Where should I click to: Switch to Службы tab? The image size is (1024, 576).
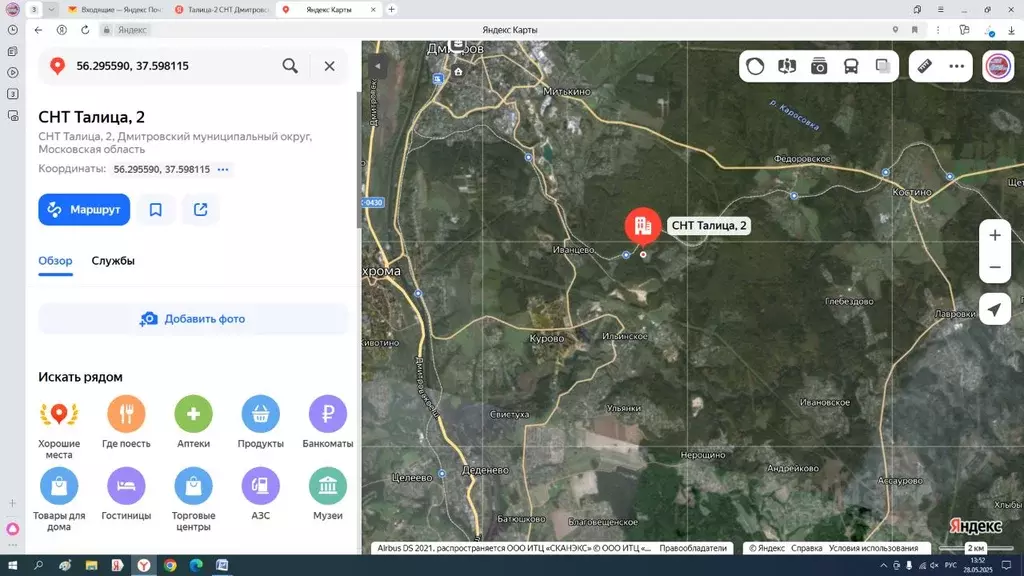pos(113,261)
